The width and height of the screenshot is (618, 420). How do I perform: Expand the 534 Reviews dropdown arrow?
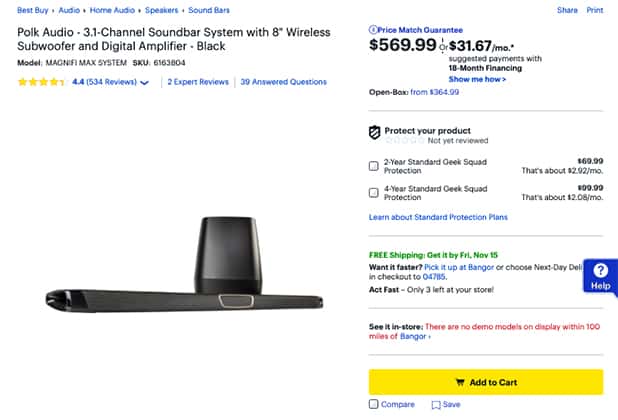pos(145,83)
